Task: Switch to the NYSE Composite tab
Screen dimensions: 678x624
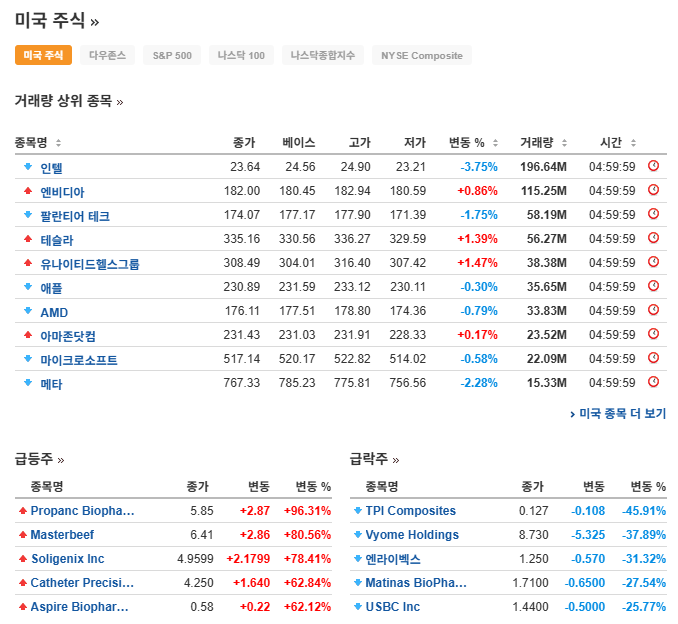Action: (422, 55)
